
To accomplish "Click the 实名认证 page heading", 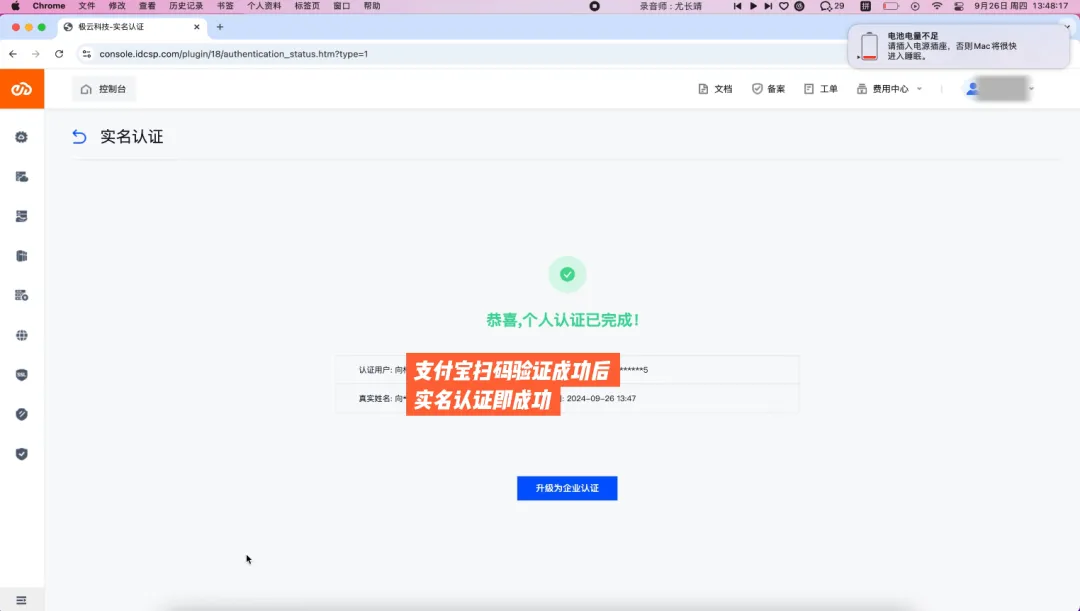I will click(132, 136).
